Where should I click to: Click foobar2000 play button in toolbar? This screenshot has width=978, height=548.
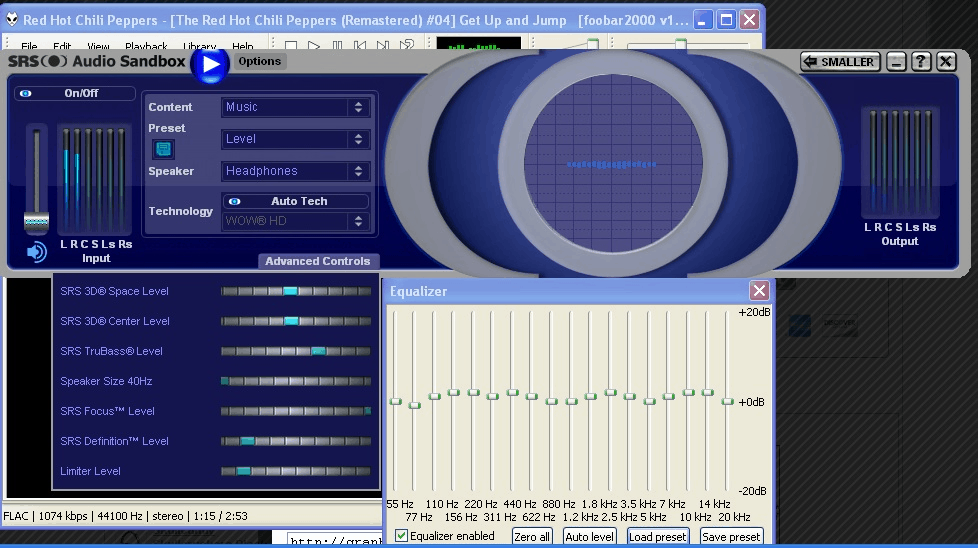tap(314, 45)
